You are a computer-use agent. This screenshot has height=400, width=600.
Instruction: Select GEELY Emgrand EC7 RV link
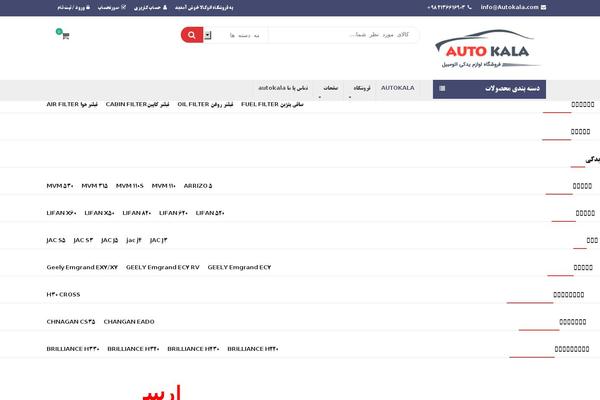[x=163, y=267]
